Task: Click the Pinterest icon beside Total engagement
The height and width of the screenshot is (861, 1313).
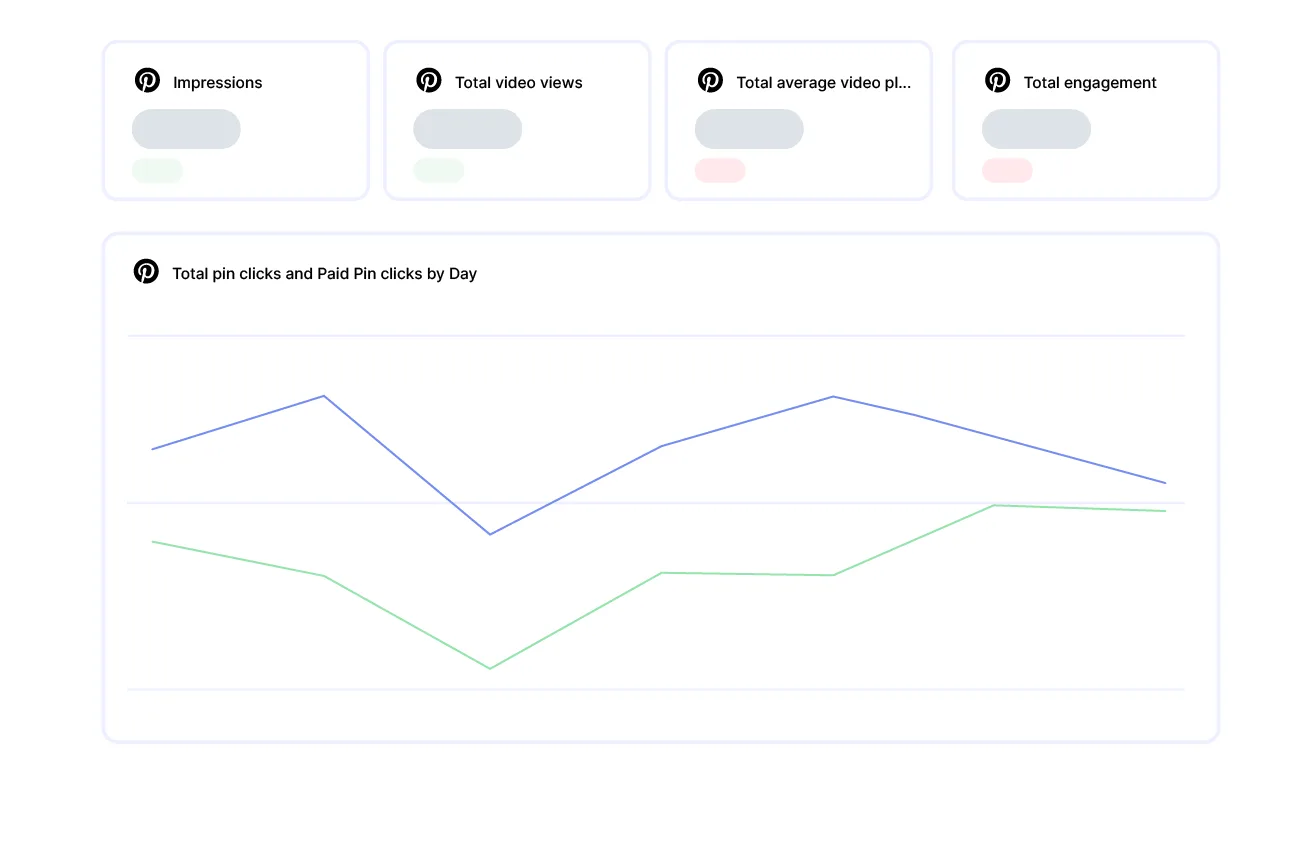Action: [997, 81]
